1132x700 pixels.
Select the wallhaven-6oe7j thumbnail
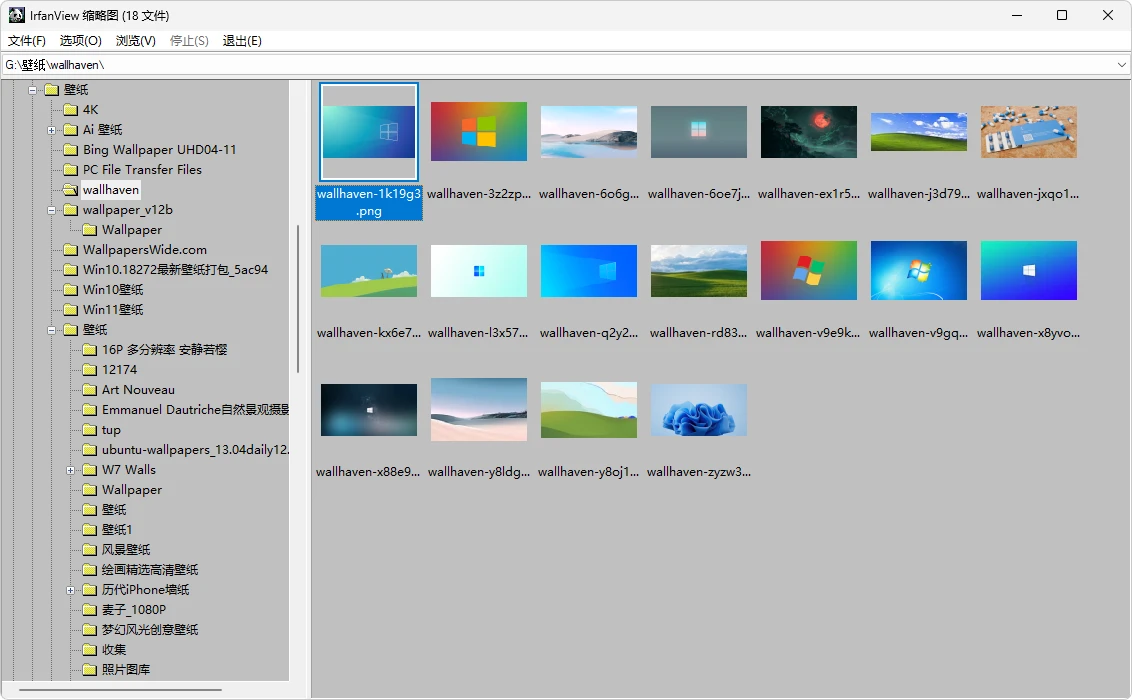point(699,132)
